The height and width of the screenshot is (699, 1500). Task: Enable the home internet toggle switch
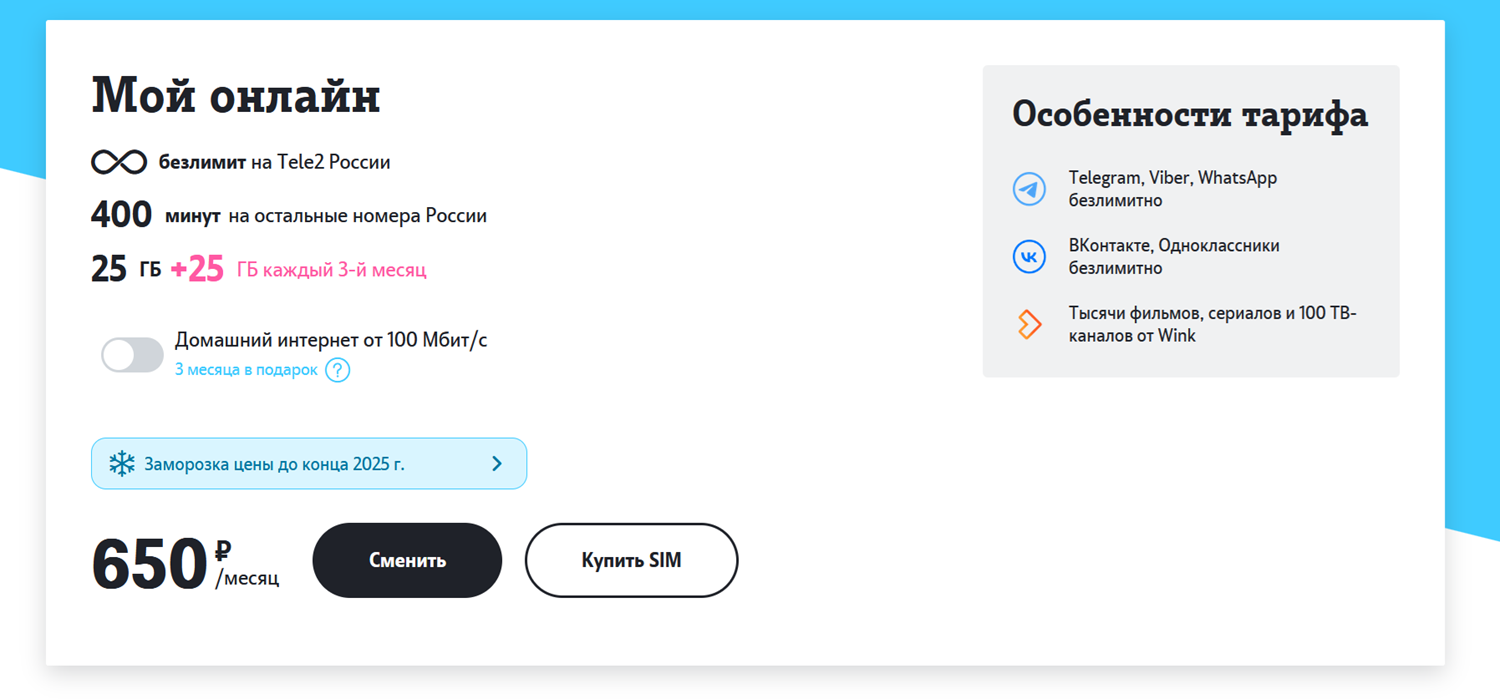132,355
